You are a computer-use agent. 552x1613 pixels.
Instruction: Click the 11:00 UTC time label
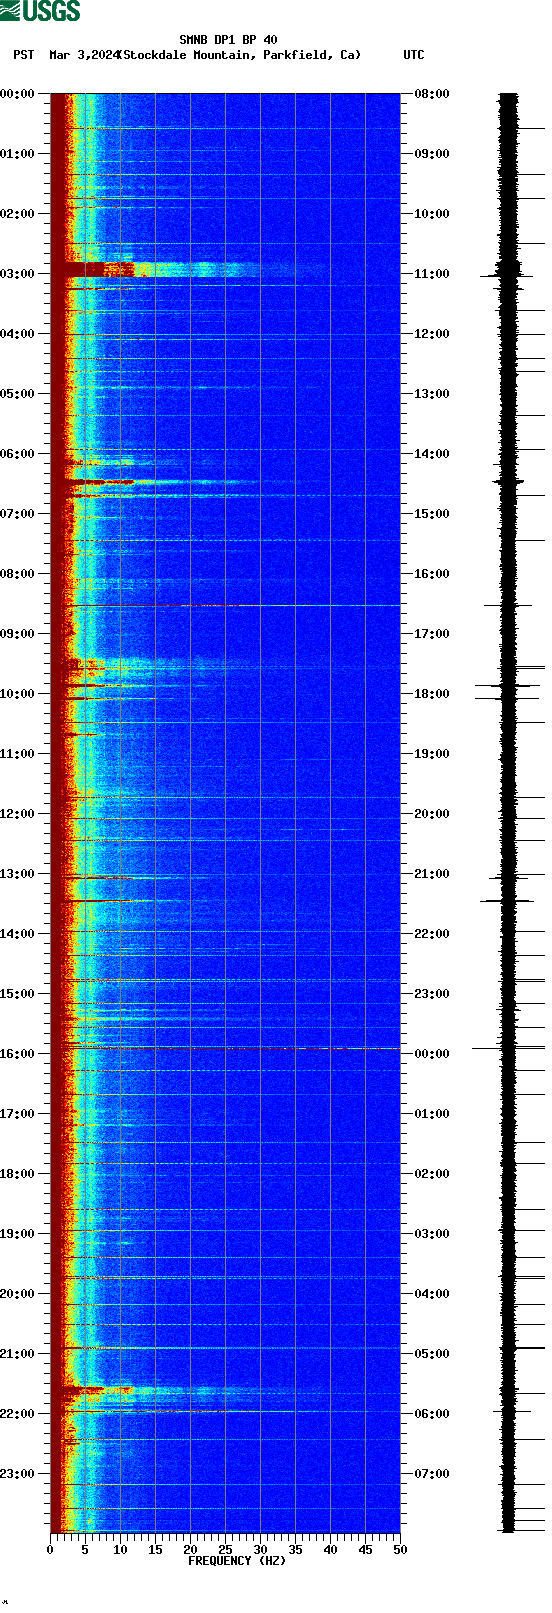(x=432, y=274)
